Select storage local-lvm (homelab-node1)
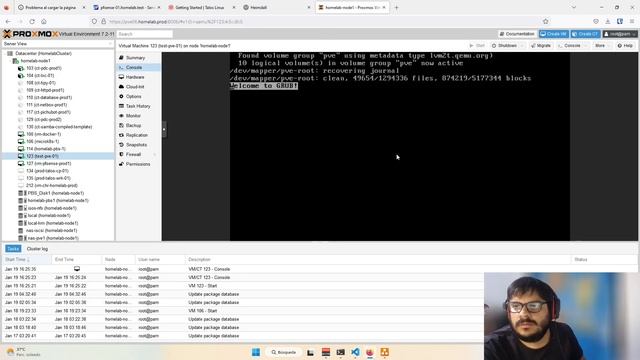Viewport: 640px width, 360px height. pos(53,223)
